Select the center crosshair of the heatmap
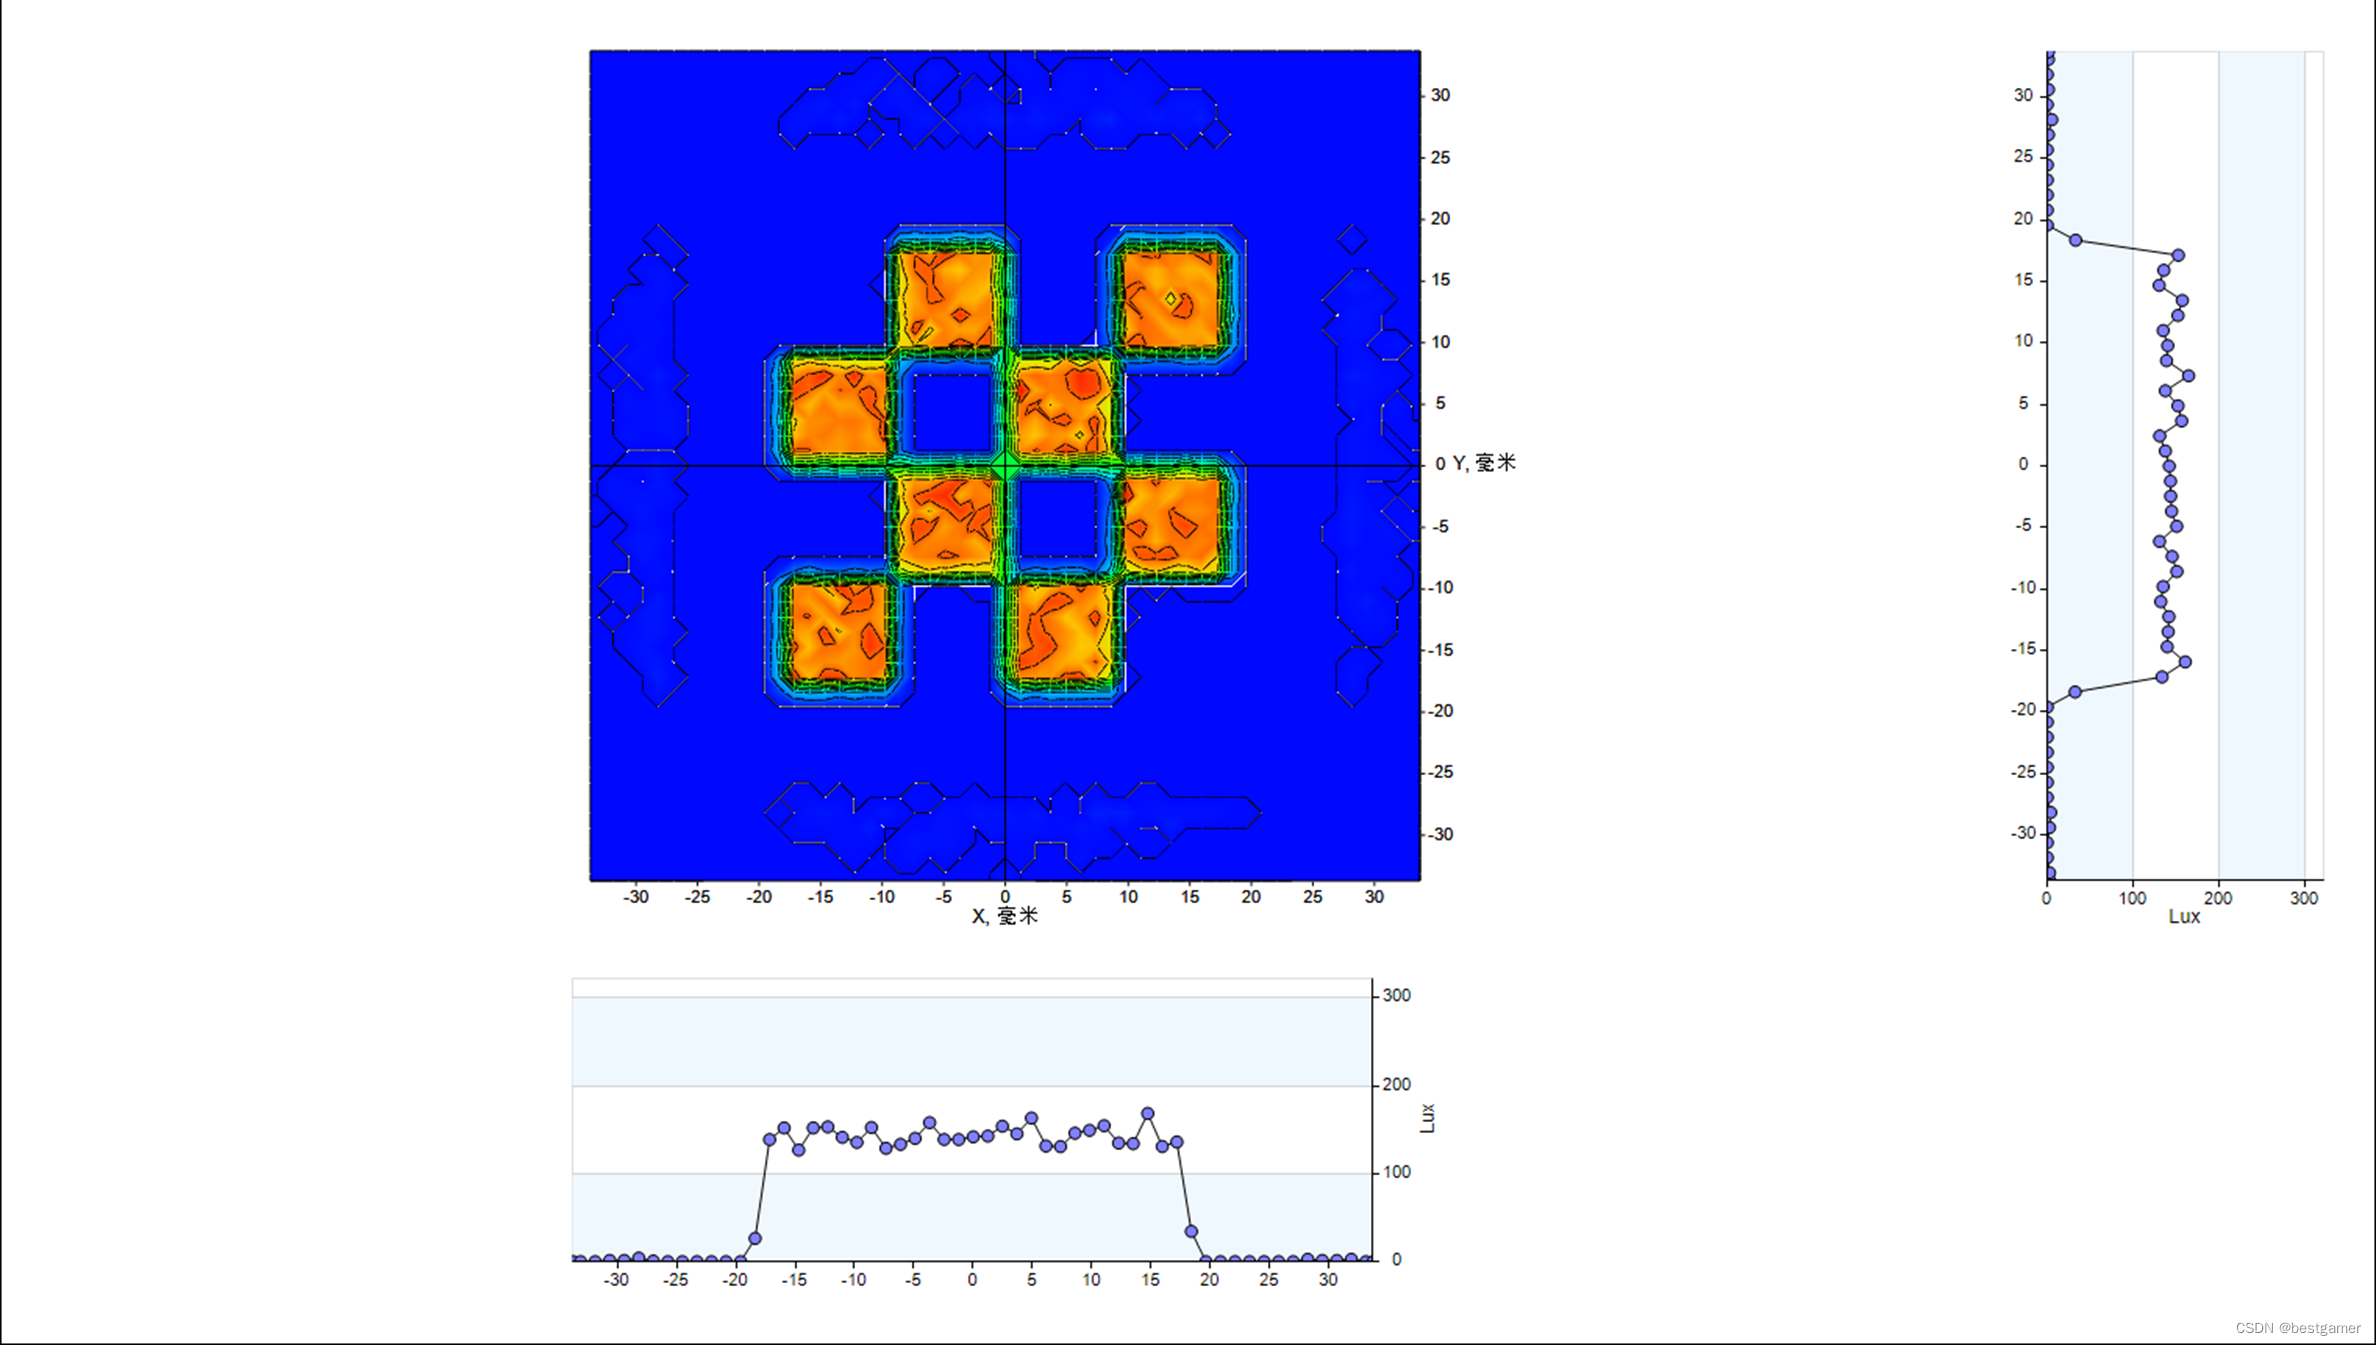This screenshot has width=2376, height=1345. [x=1005, y=463]
